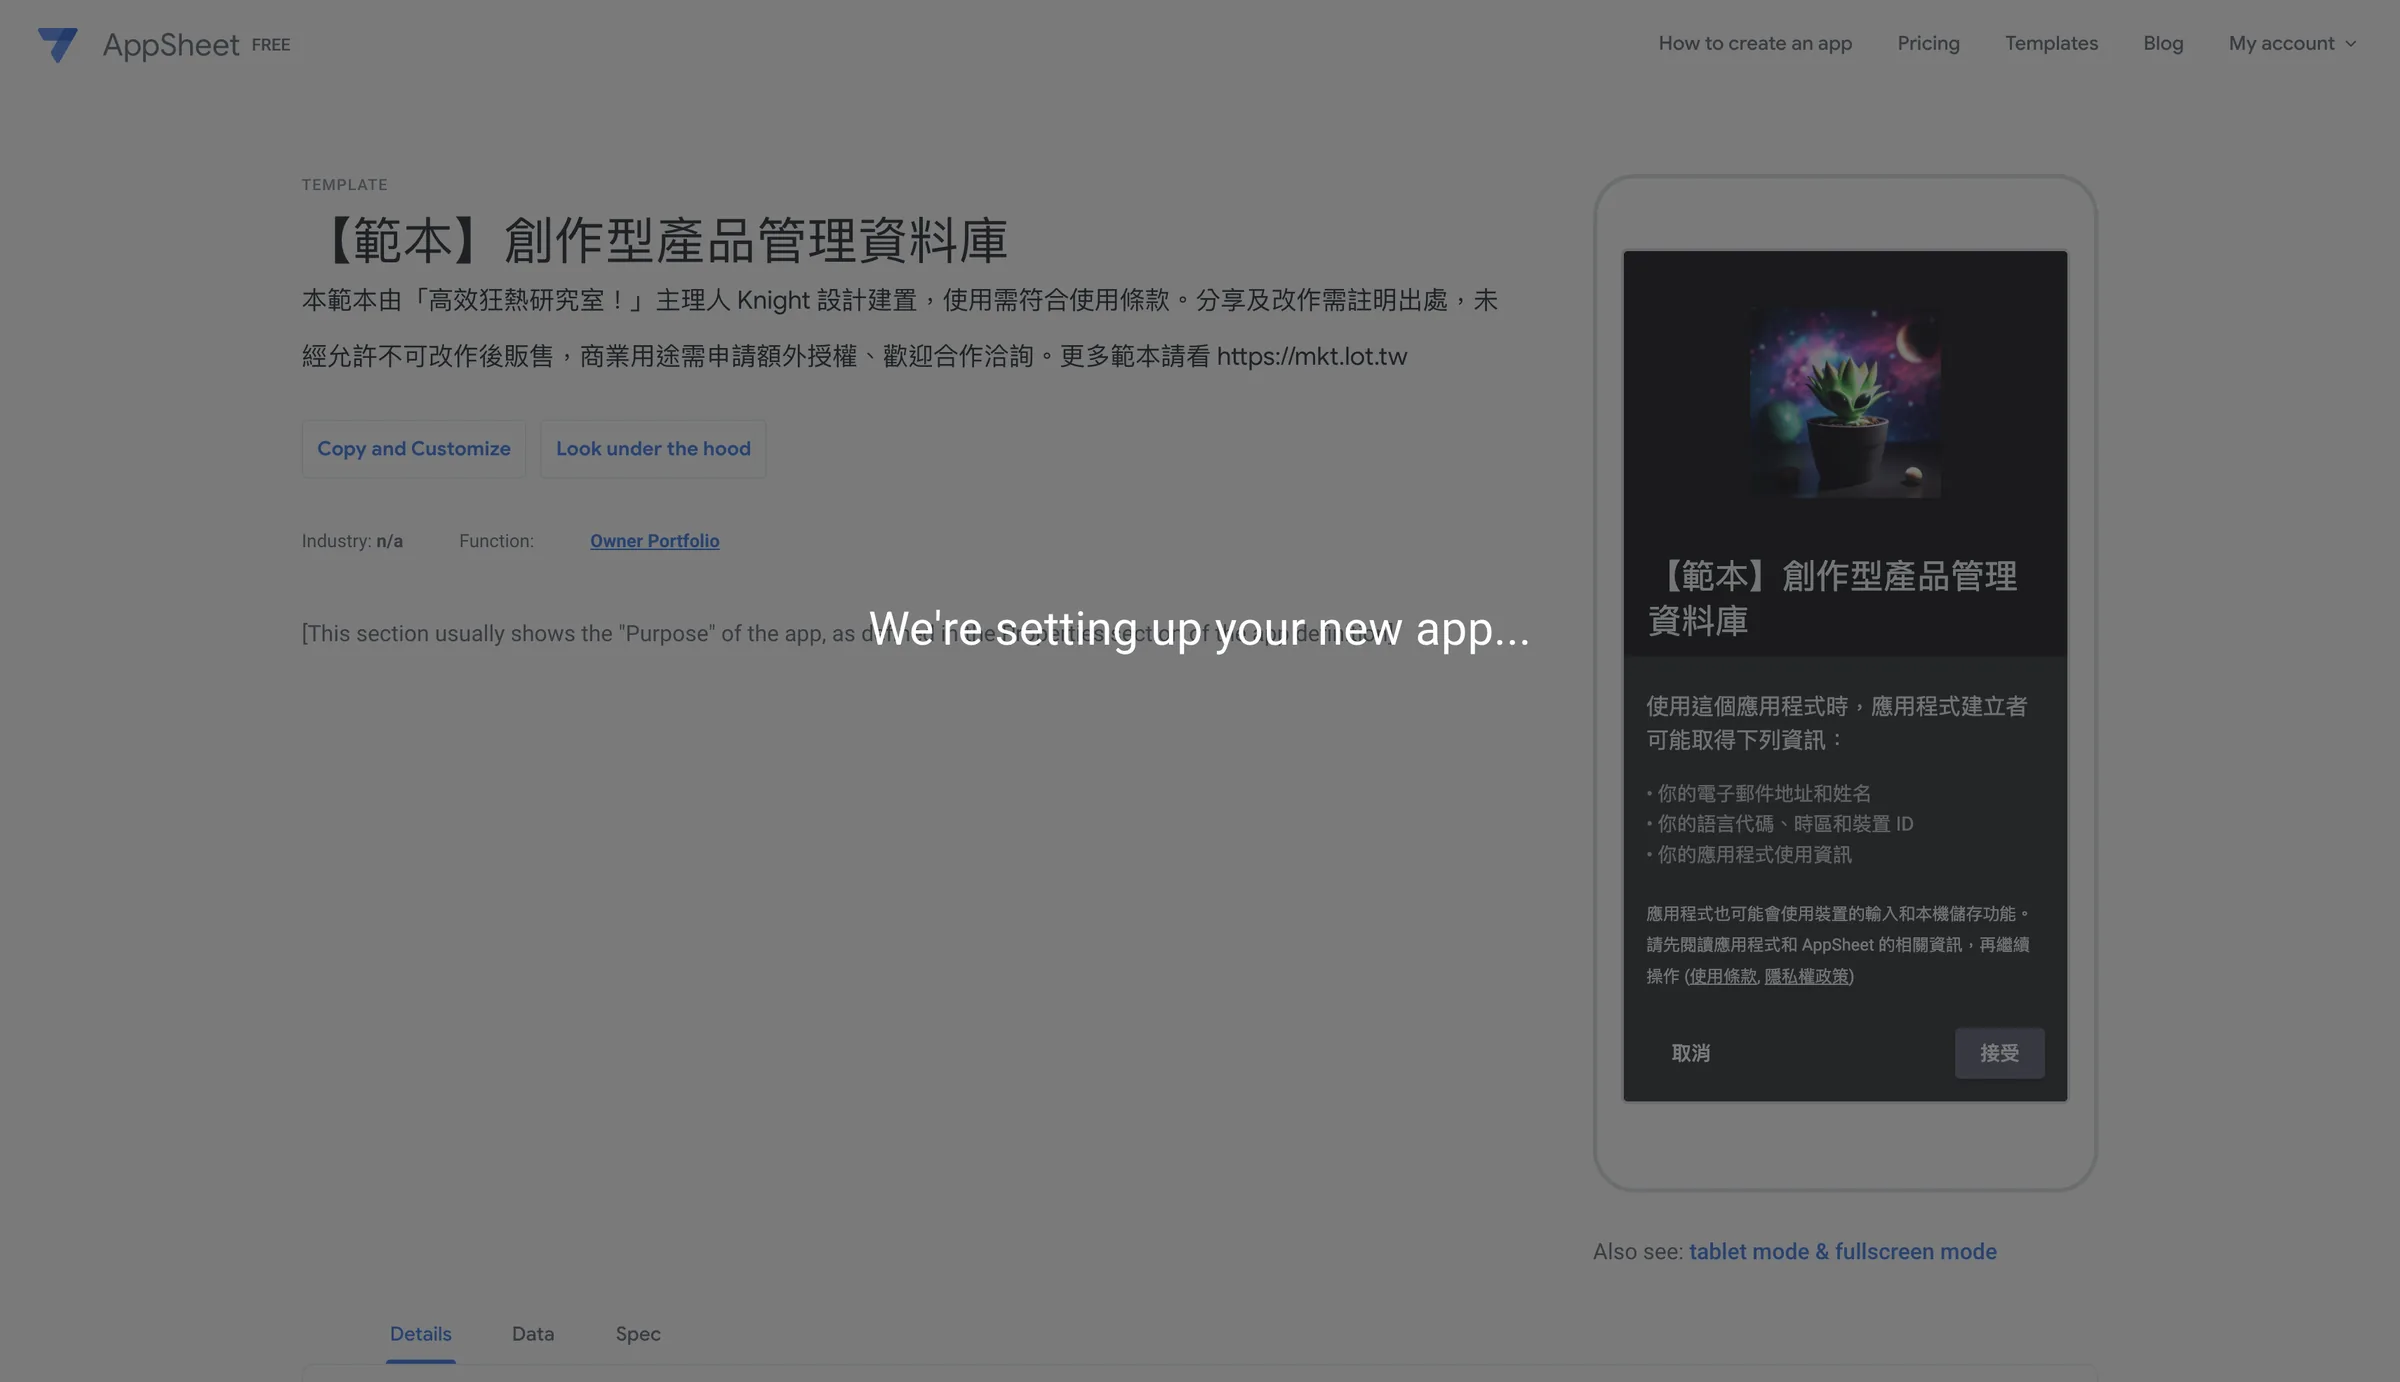Click the AppSheet wordmark text
Image resolution: width=2400 pixels, height=1382 pixels.
coord(171,45)
